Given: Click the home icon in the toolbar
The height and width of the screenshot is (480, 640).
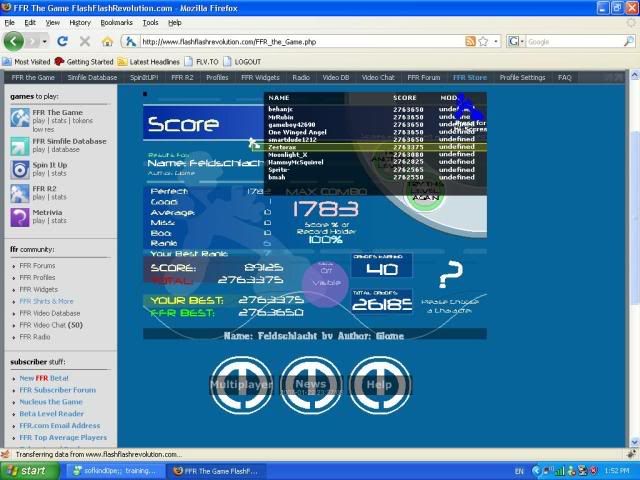Looking at the screenshot, I should click(x=107, y=41).
